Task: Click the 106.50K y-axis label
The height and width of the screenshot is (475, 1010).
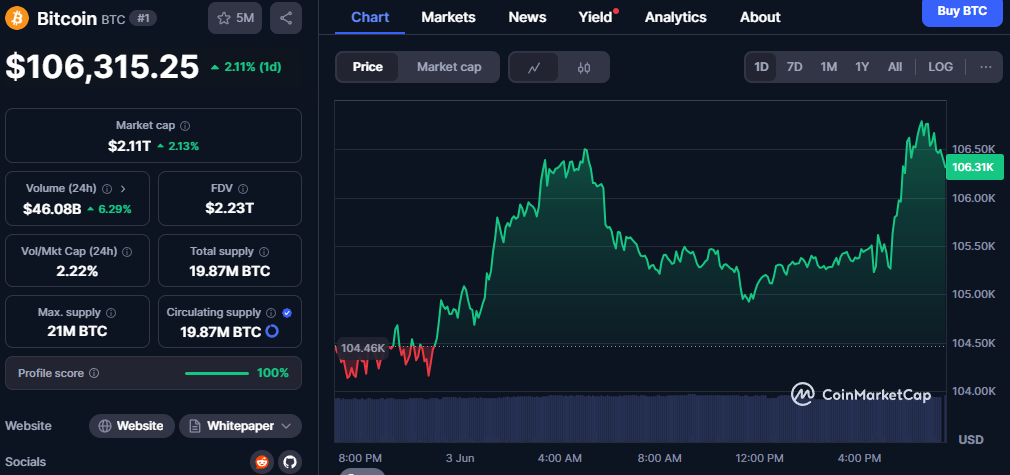Action: tap(973, 150)
